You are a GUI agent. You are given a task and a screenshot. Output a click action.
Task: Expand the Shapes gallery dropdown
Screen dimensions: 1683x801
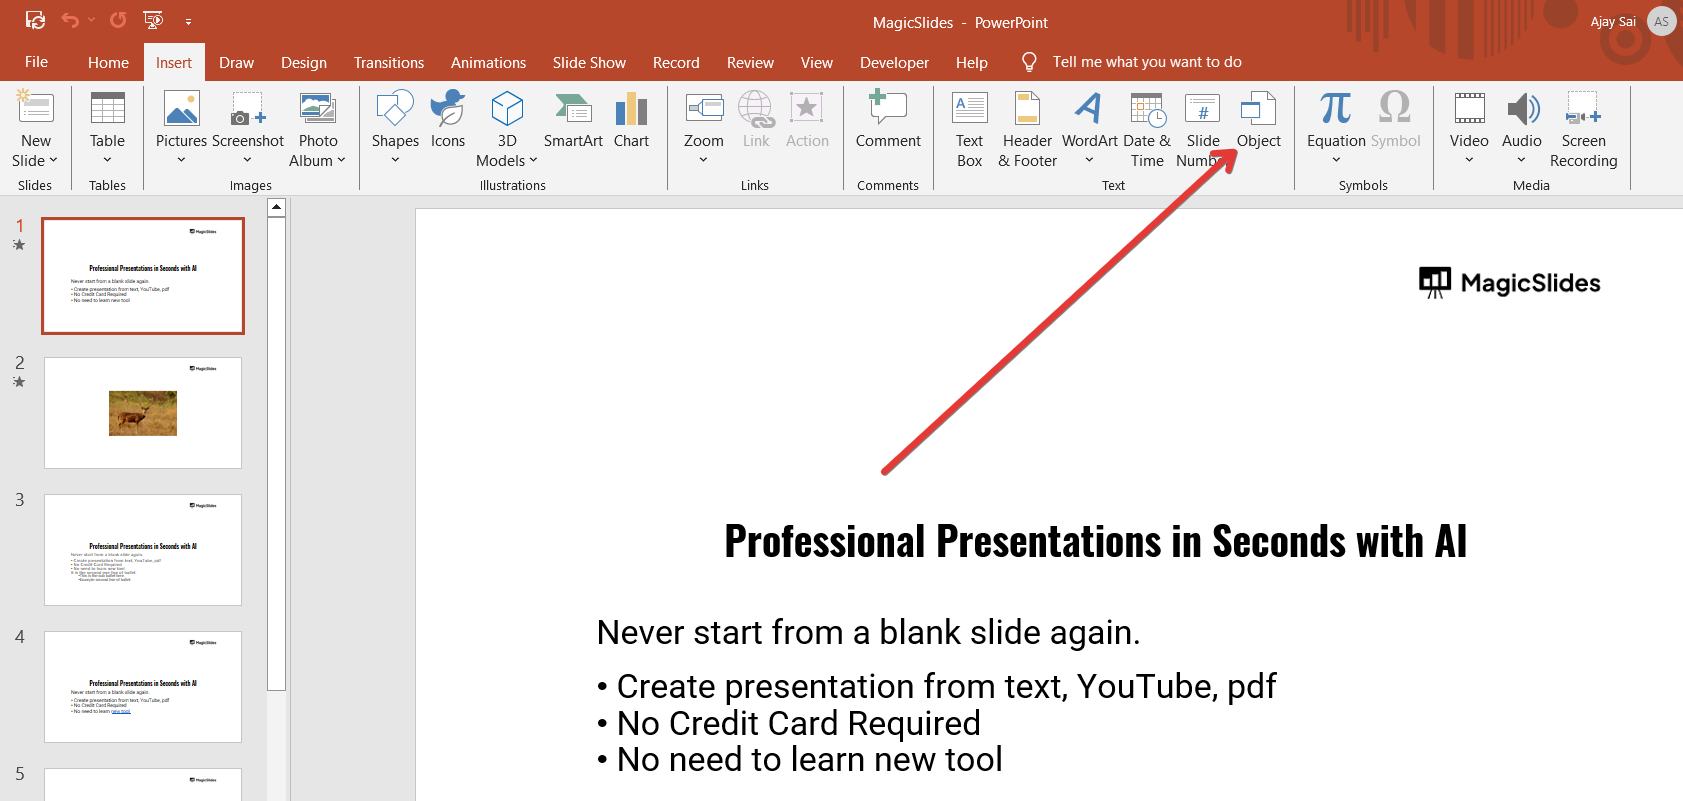395,160
